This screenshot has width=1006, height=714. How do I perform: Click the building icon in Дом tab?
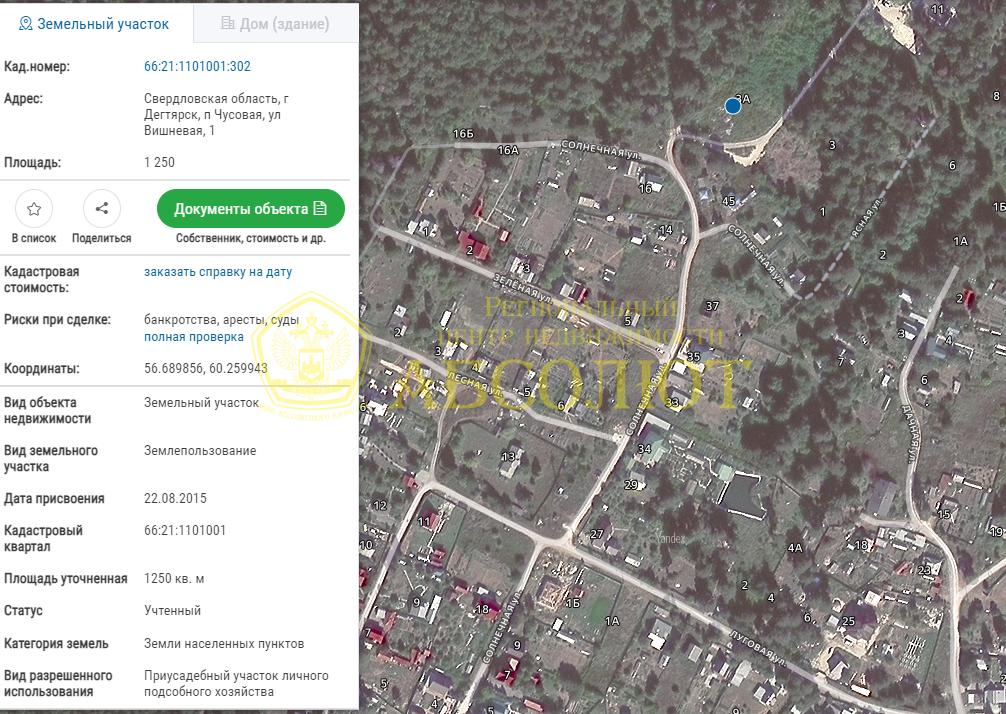point(228,23)
